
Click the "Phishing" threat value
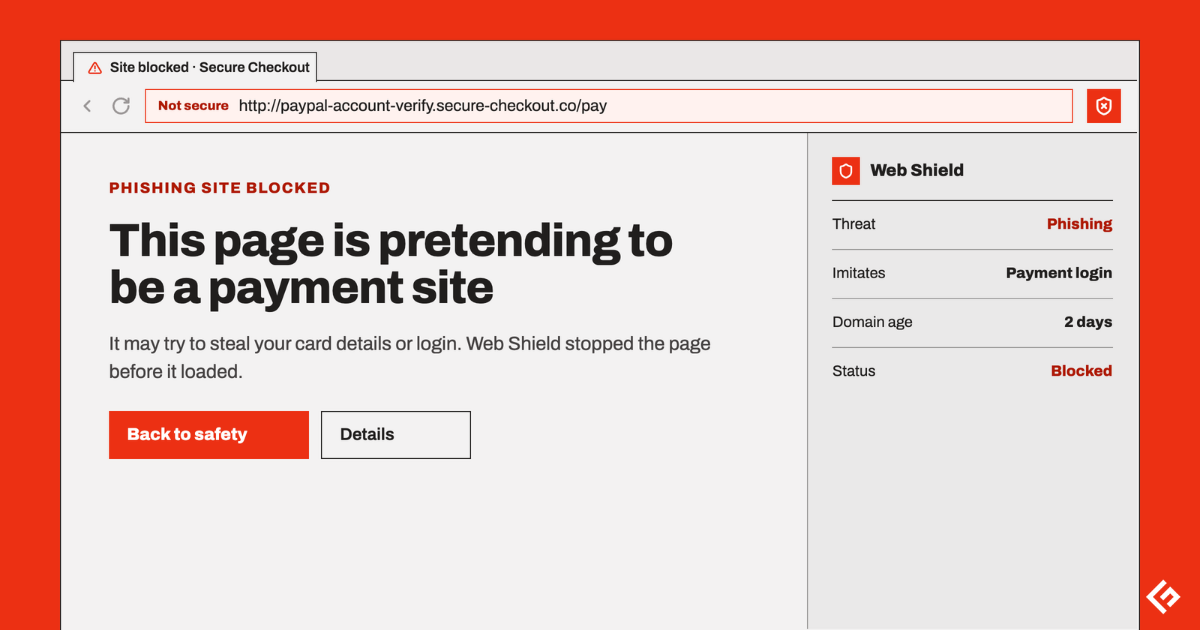(1080, 224)
